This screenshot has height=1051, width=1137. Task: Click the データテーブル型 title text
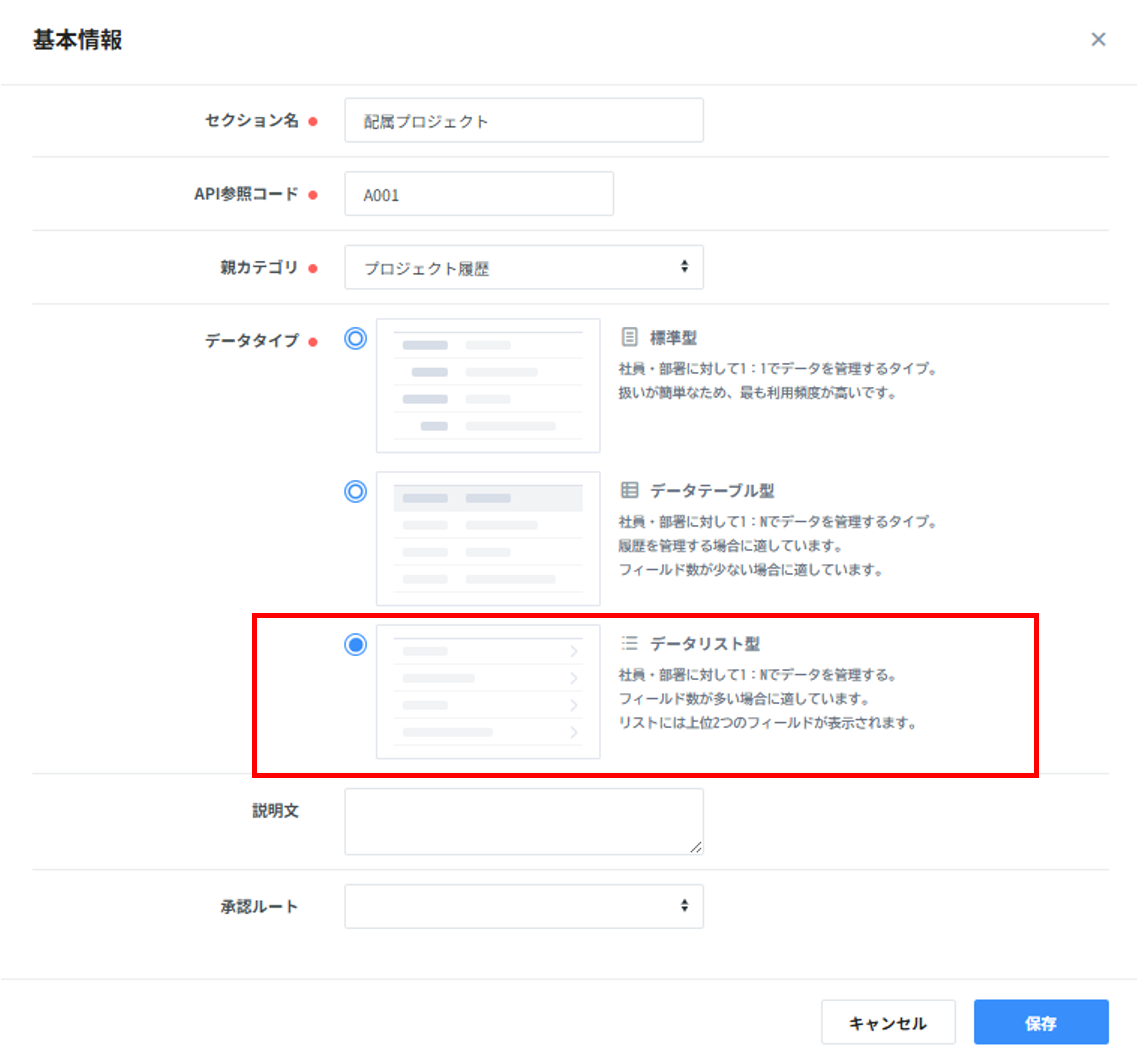711,491
